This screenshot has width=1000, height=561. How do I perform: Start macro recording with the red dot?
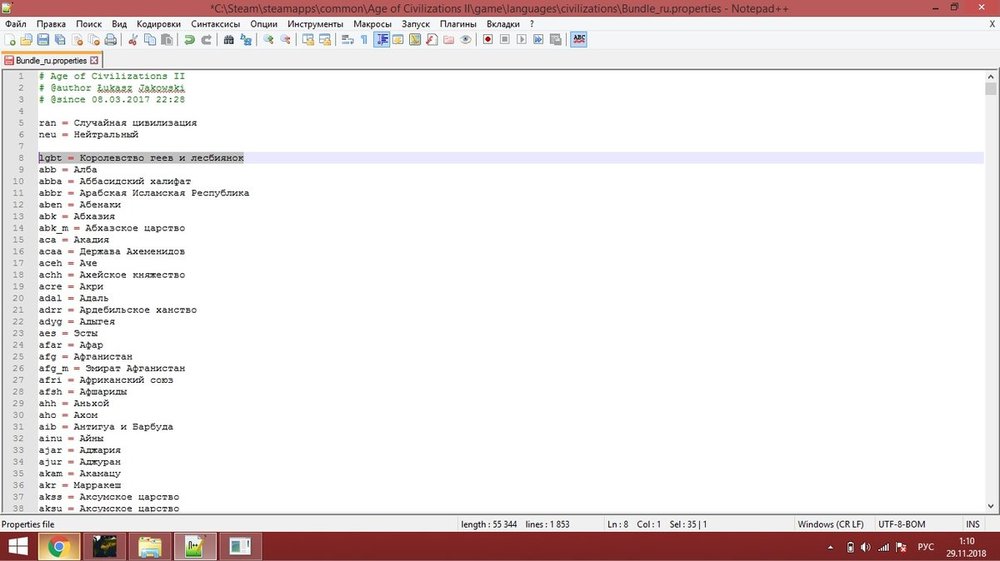tap(488, 40)
